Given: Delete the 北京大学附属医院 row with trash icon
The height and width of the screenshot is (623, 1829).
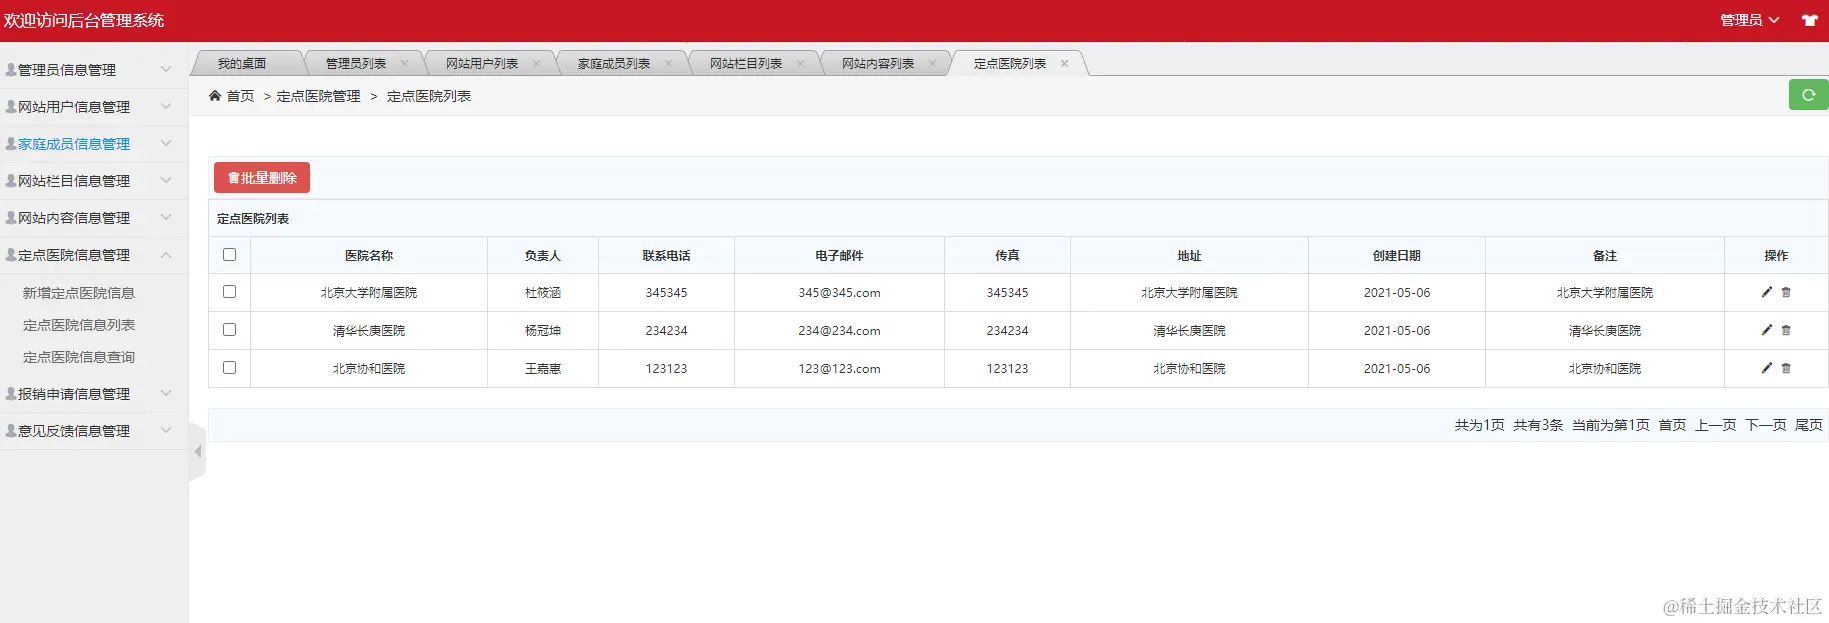Looking at the screenshot, I should (x=1786, y=292).
